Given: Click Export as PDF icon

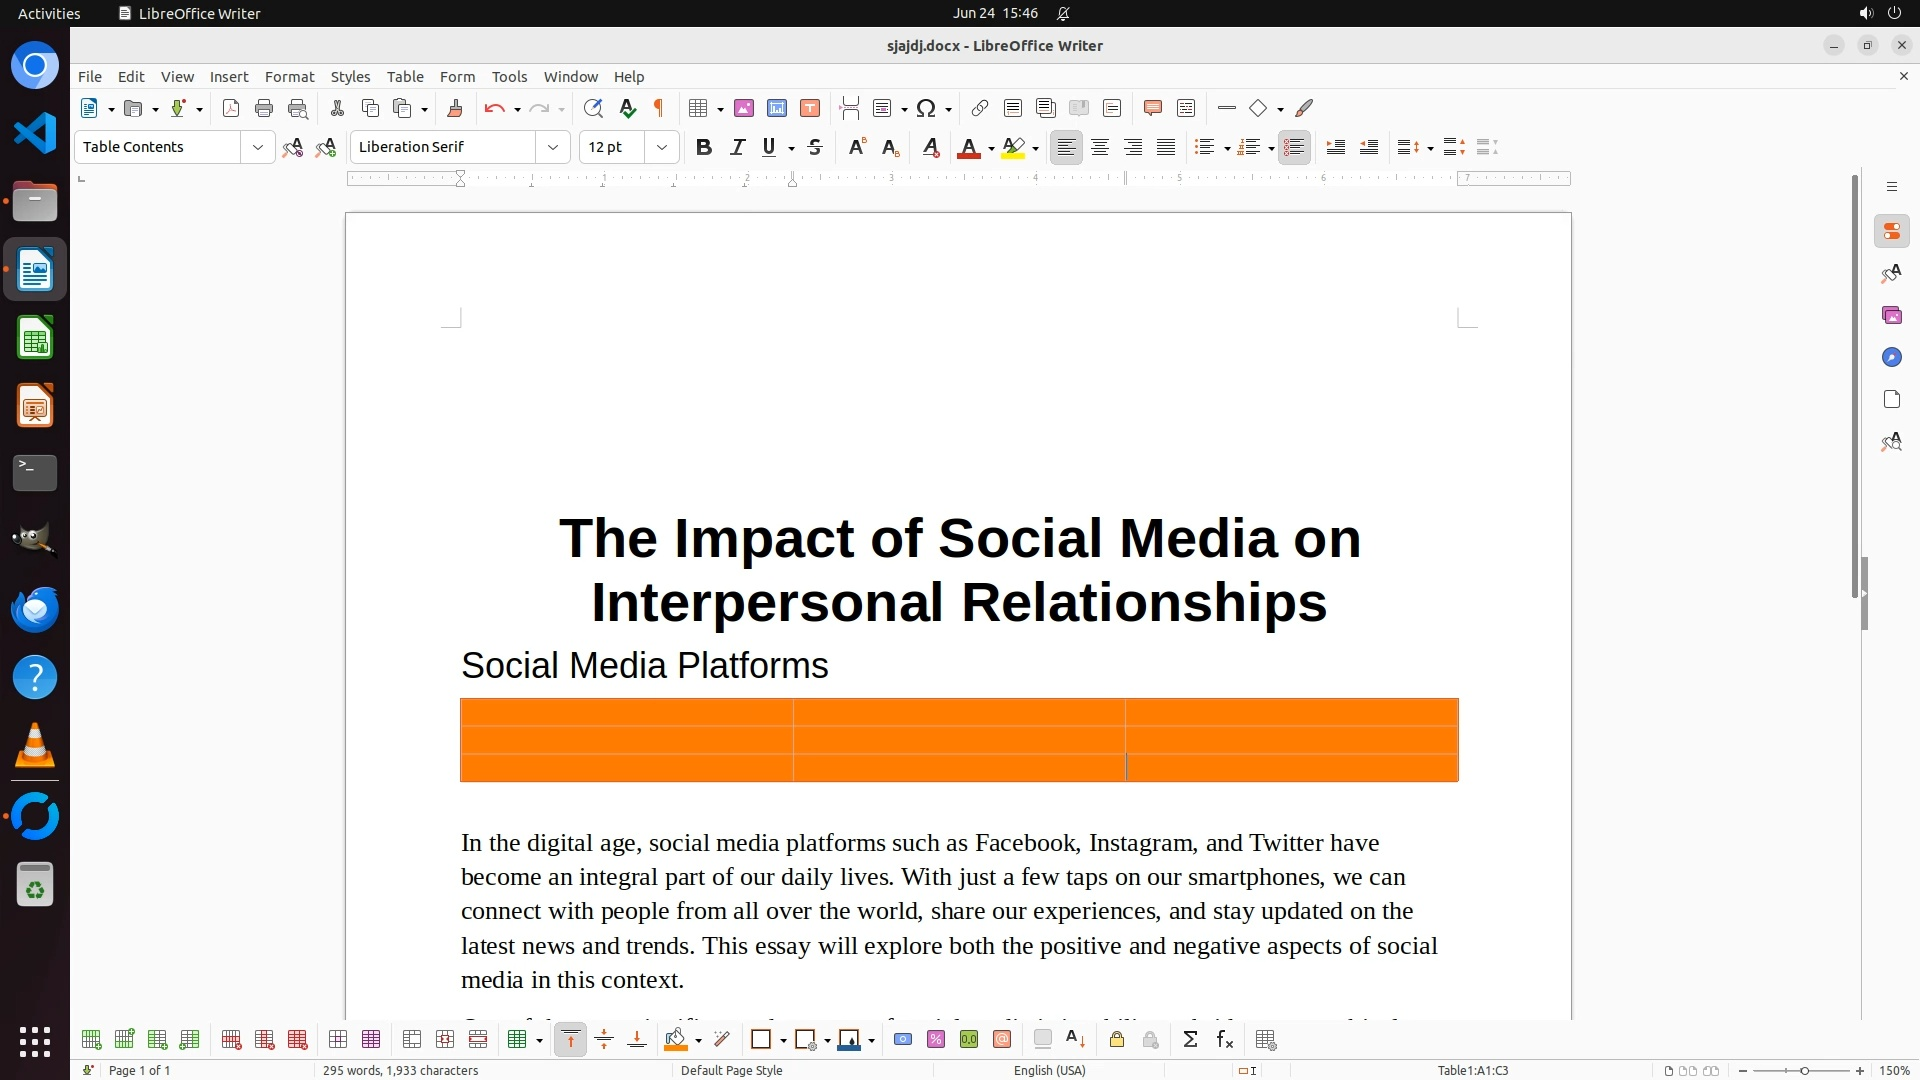Looking at the screenshot, I should (x=231, y=108).
